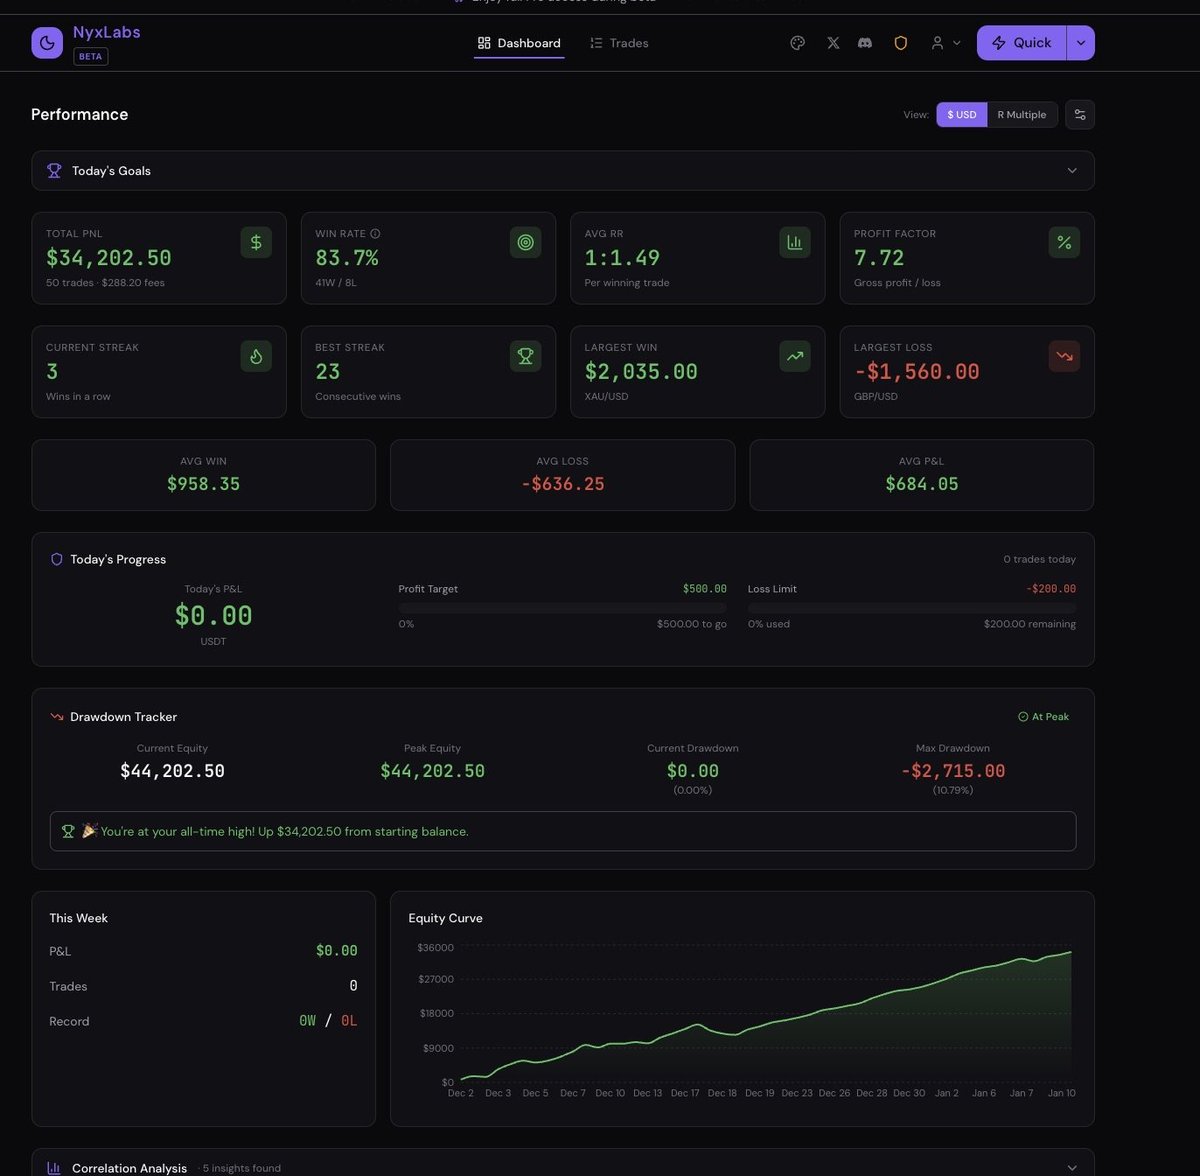The height and width of the screenshot is (1176, 1200).
Task: Click the Profit Target progress bar
Action: pos(563,606)
